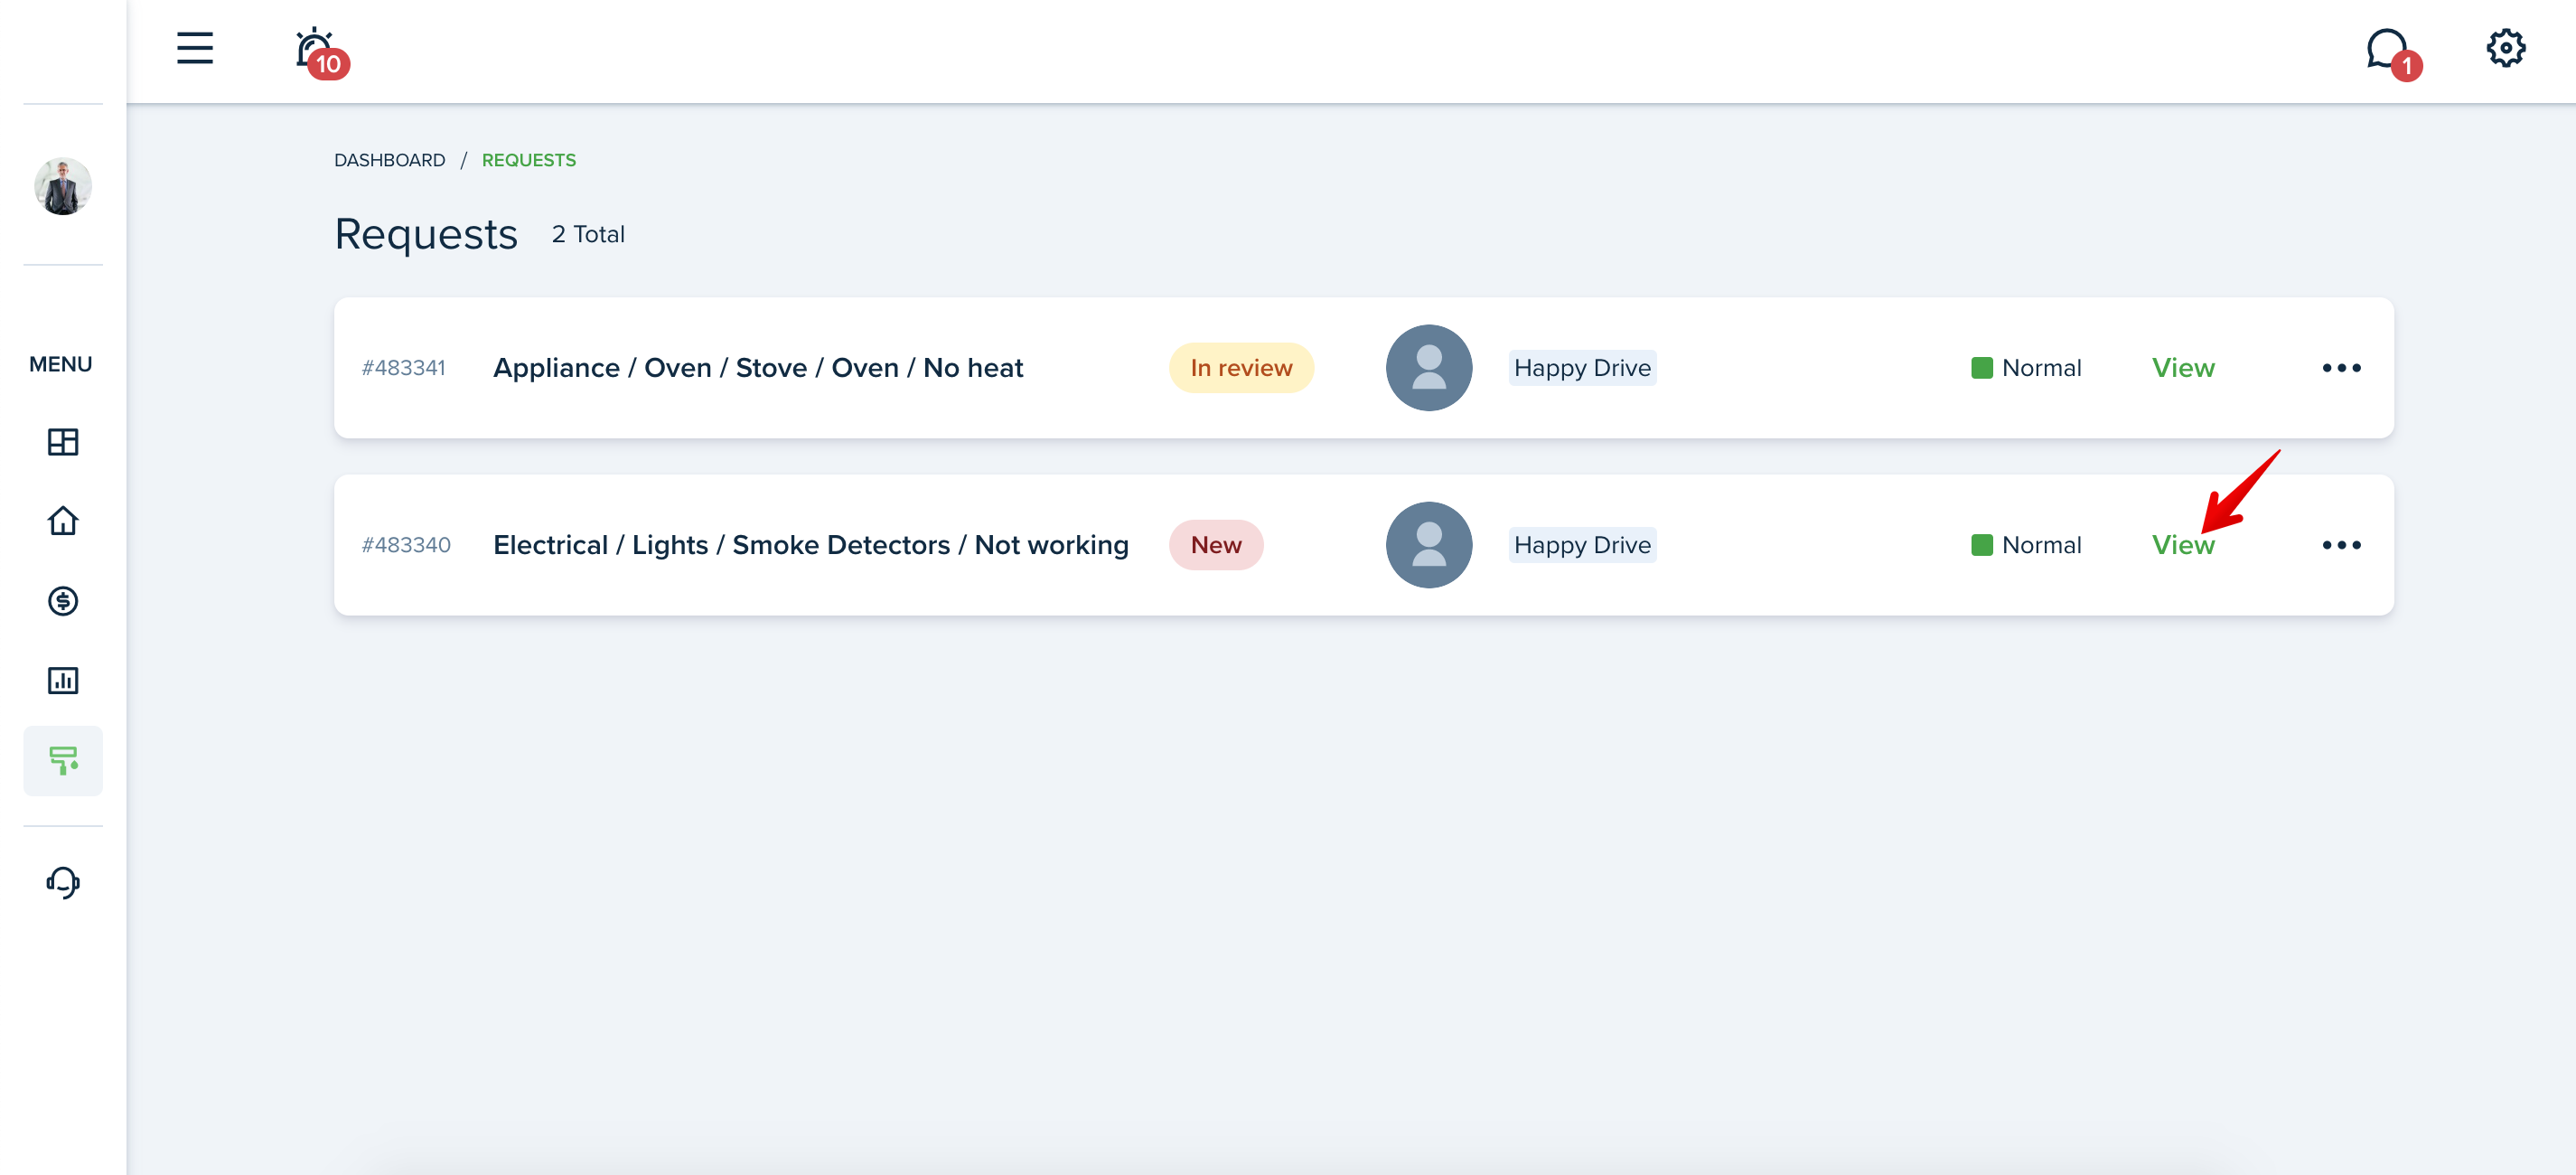Click the REQUESTS breadcrumb
Screen dimensions: 2576x1175
[529, 160]
